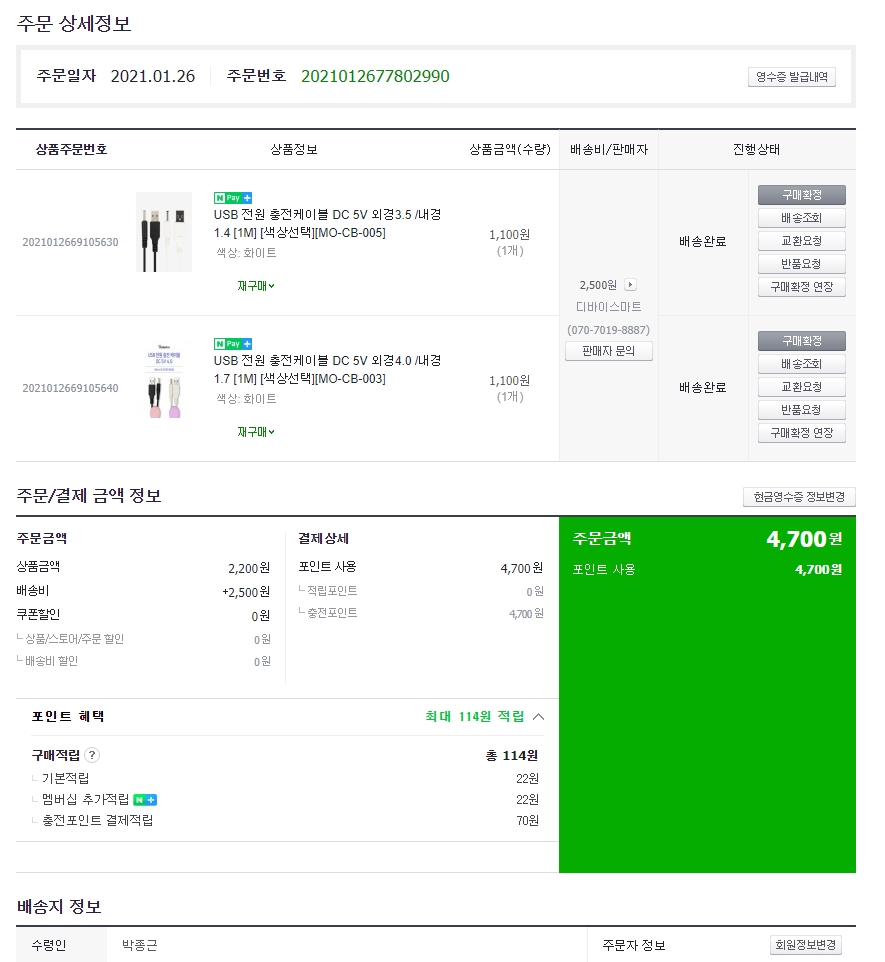
Task: Click the help icon next to 구매적립
Action: click(x=92, y=756)
